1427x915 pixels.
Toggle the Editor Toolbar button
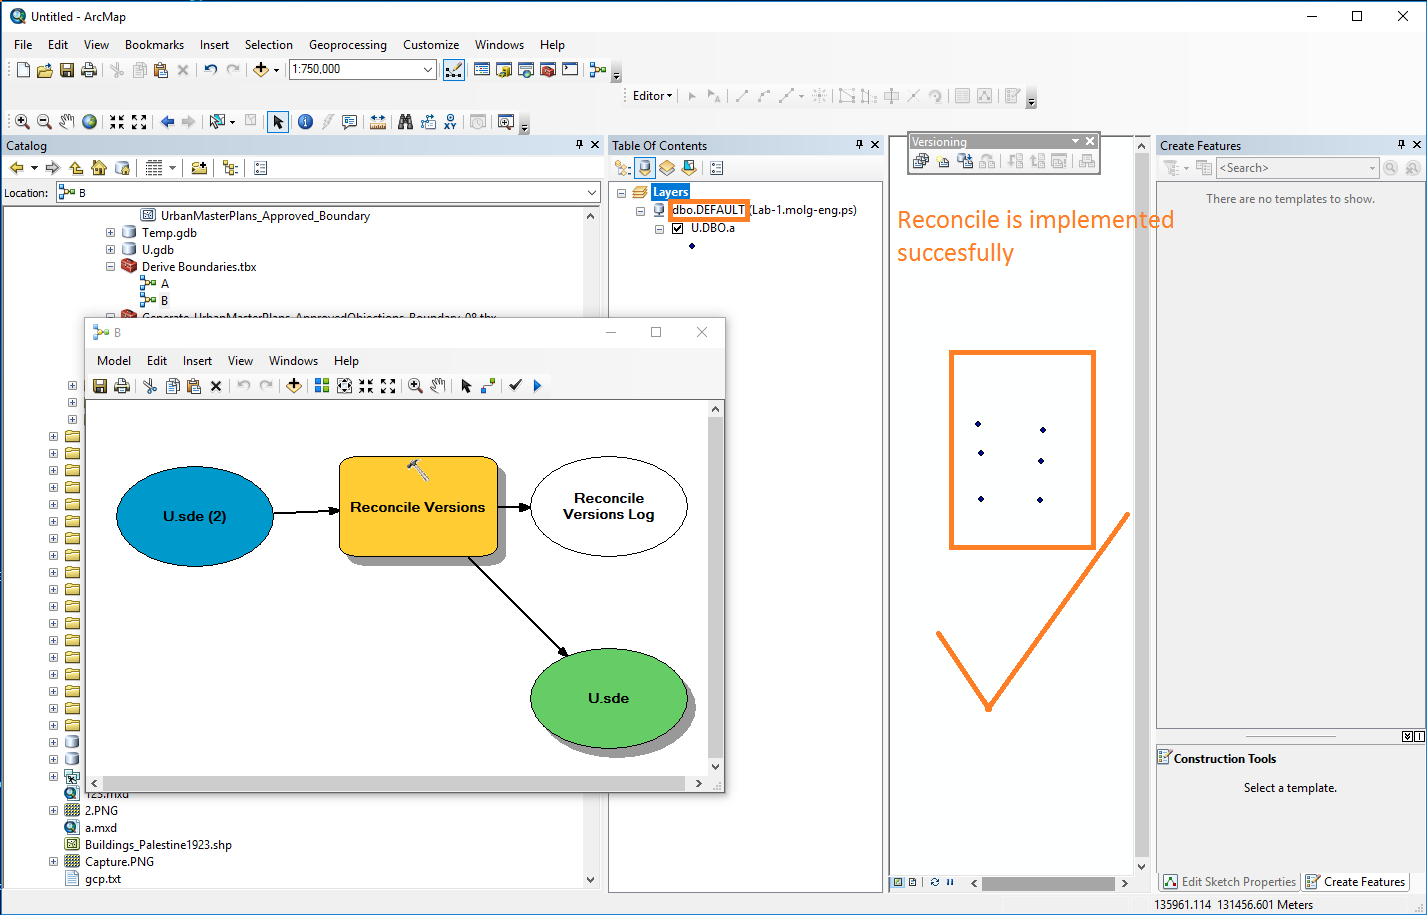tap(453, 69)
